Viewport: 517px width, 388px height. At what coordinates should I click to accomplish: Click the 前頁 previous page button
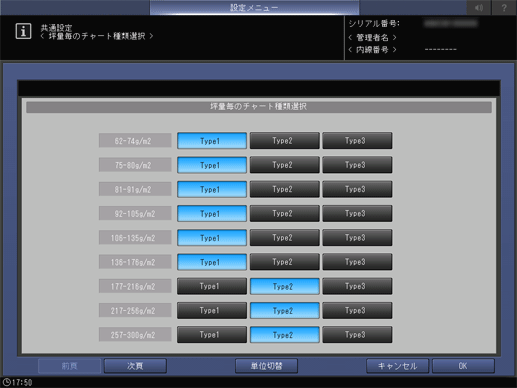click(x=69, y=366)
